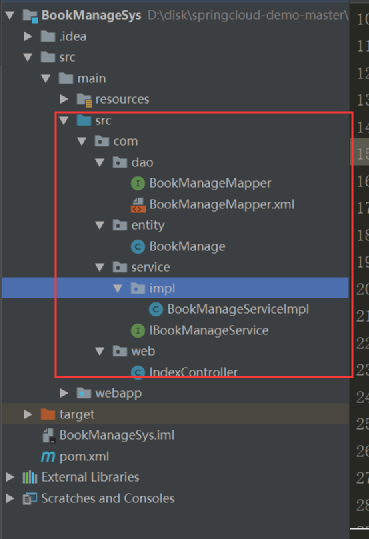Select the service package label
Image resolution: width=369 pixels, height=539 pixels.
pyautogui.click(x=151, y=267)
